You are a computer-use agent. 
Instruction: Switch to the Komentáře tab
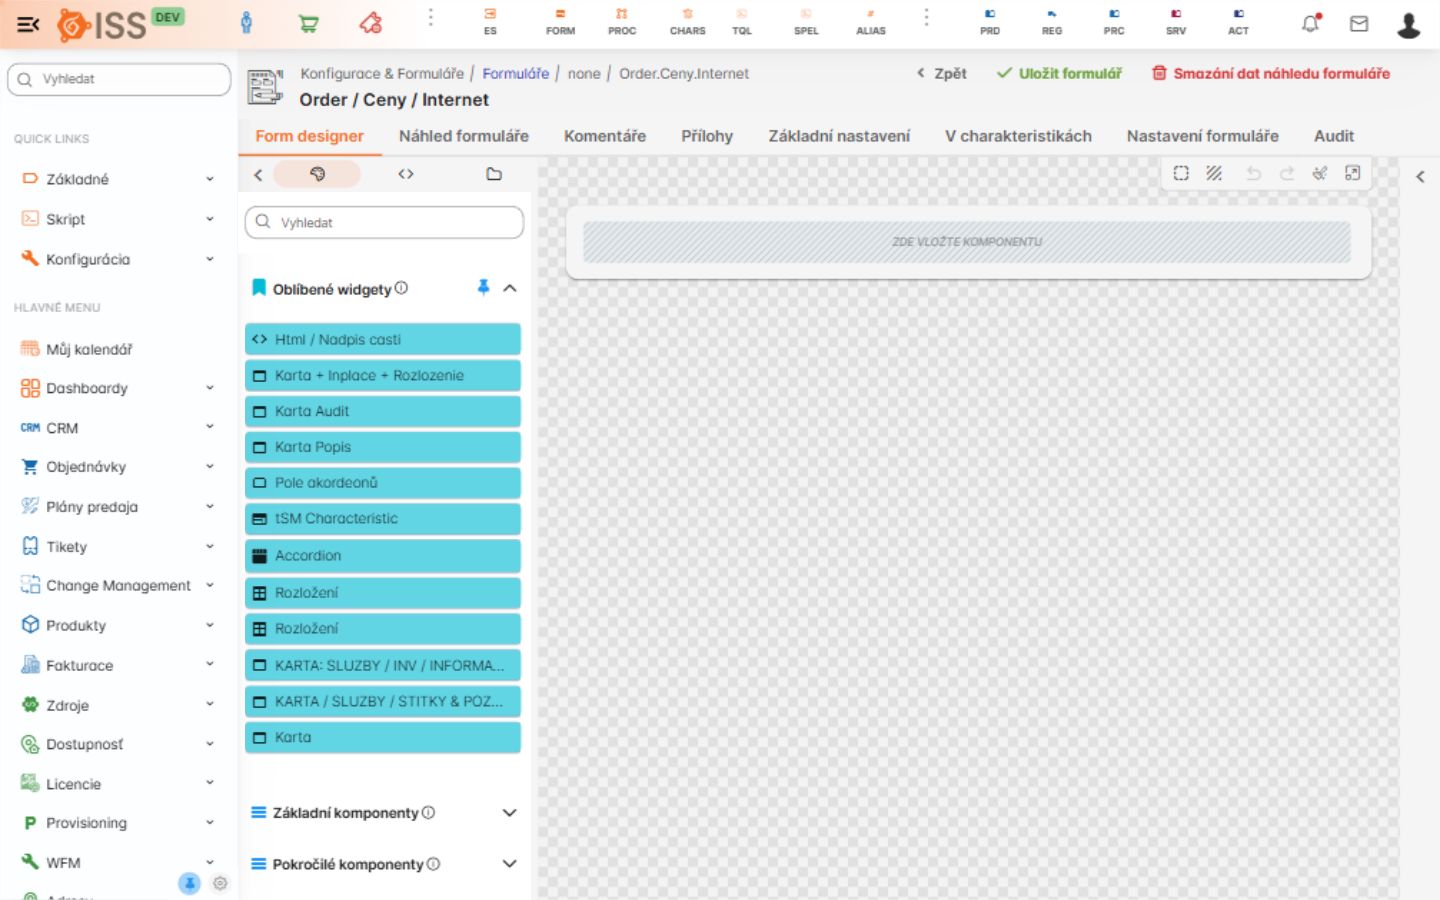(x=605, y=136)
